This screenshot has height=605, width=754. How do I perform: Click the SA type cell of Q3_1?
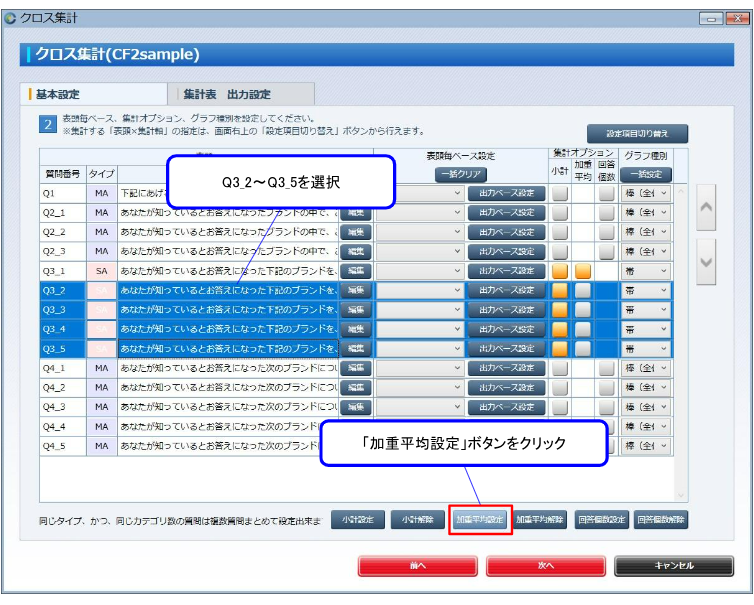101,271
